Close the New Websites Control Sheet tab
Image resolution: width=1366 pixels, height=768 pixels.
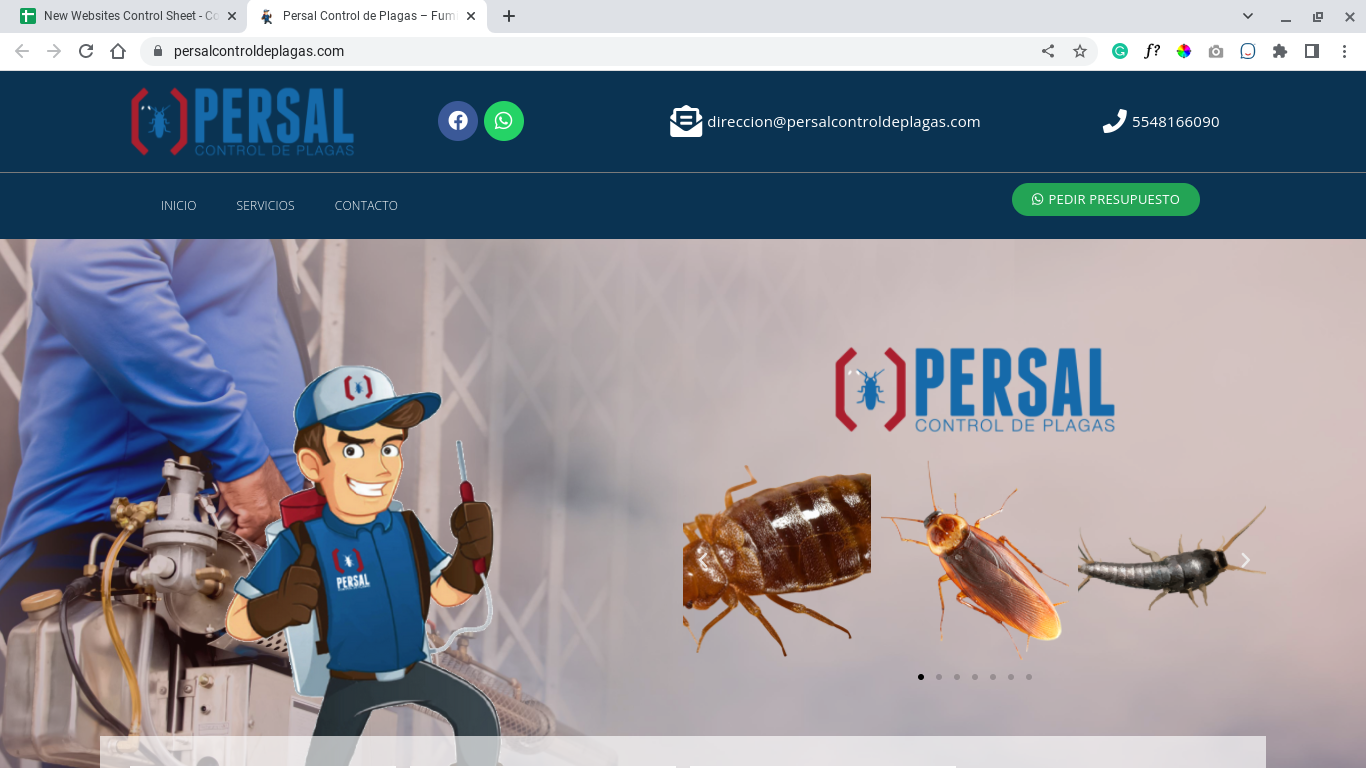tap(231, 16)
